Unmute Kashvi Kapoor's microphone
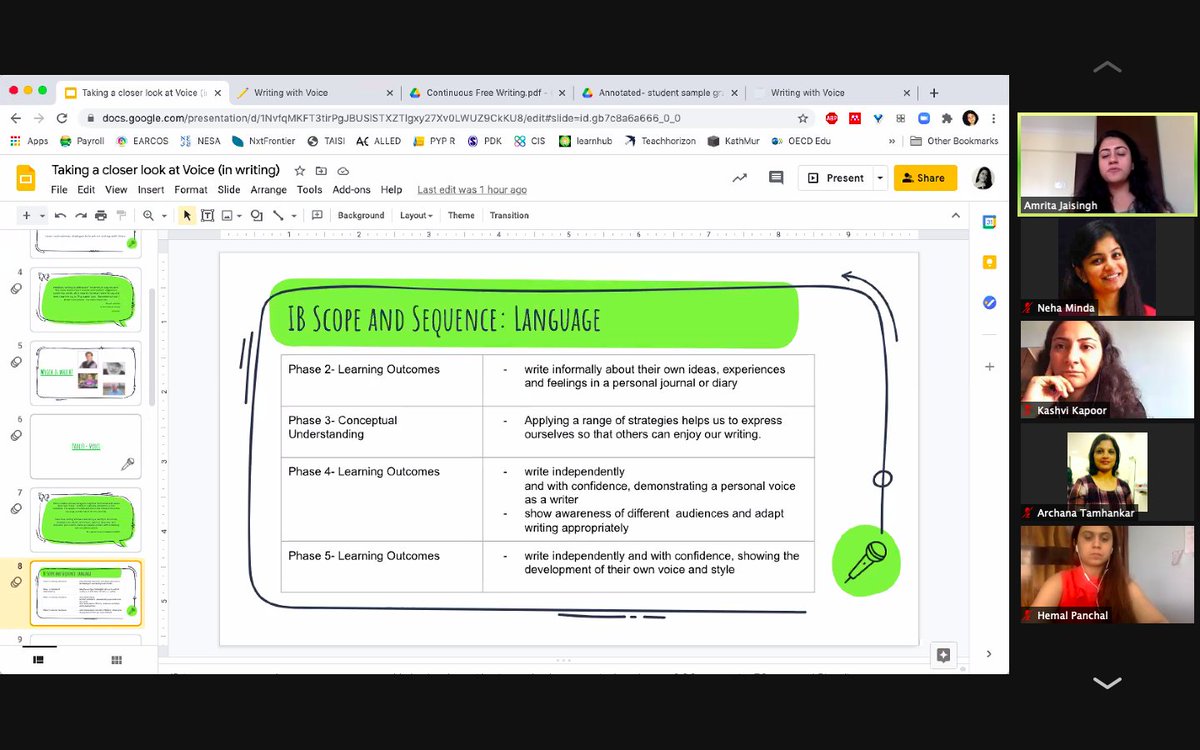1200x750 pixels. click(x=1029, y=410)
